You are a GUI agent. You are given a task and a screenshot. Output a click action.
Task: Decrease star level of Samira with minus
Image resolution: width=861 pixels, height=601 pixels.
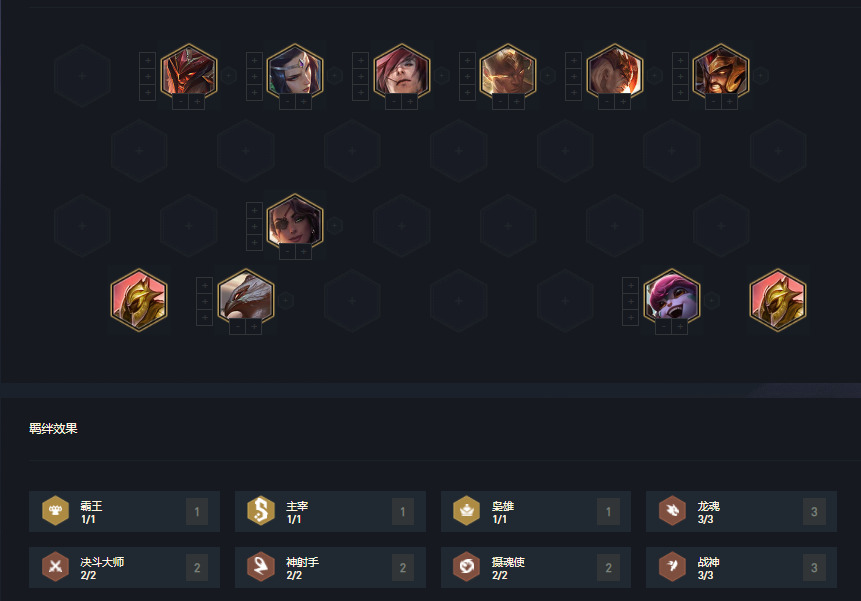287,251
